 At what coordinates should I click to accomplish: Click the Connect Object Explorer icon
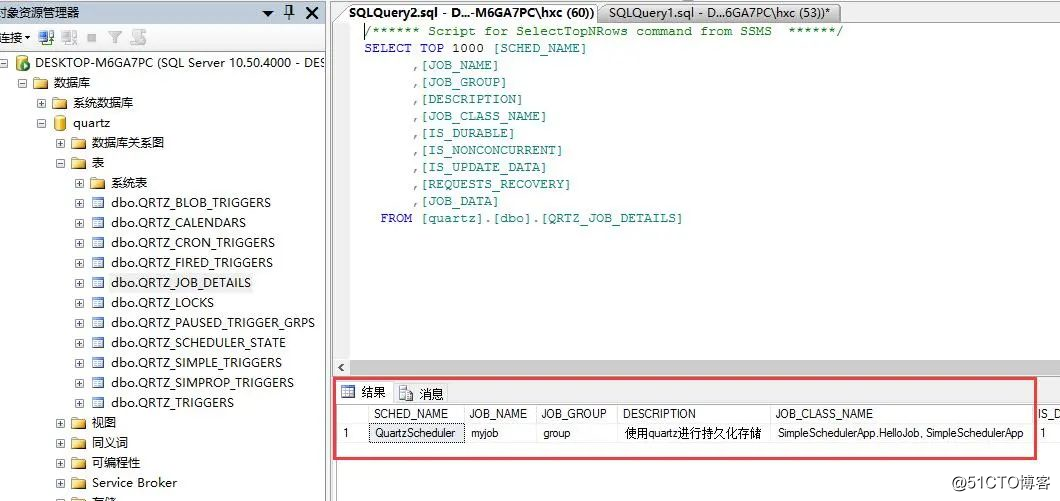click(x=46, y=37)
